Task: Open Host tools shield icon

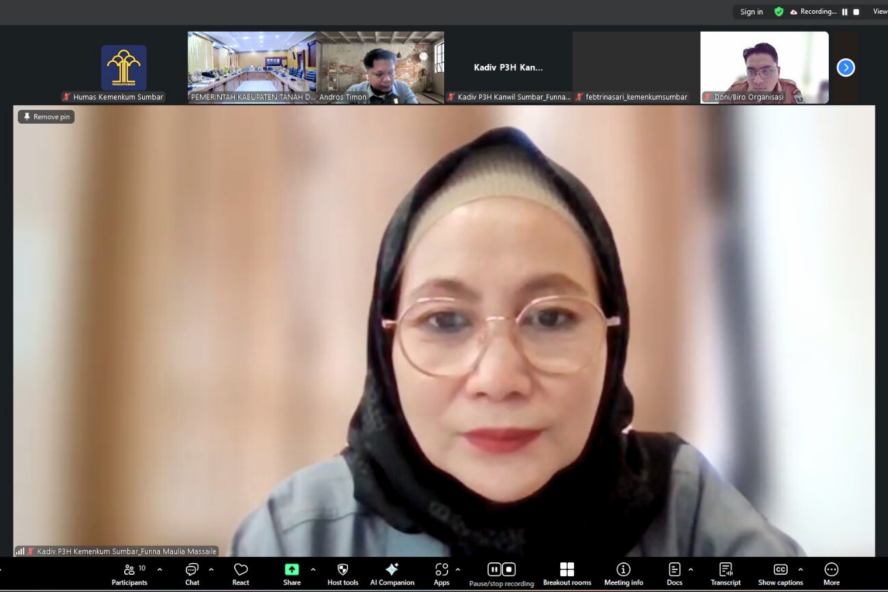Action: point(343,573)
